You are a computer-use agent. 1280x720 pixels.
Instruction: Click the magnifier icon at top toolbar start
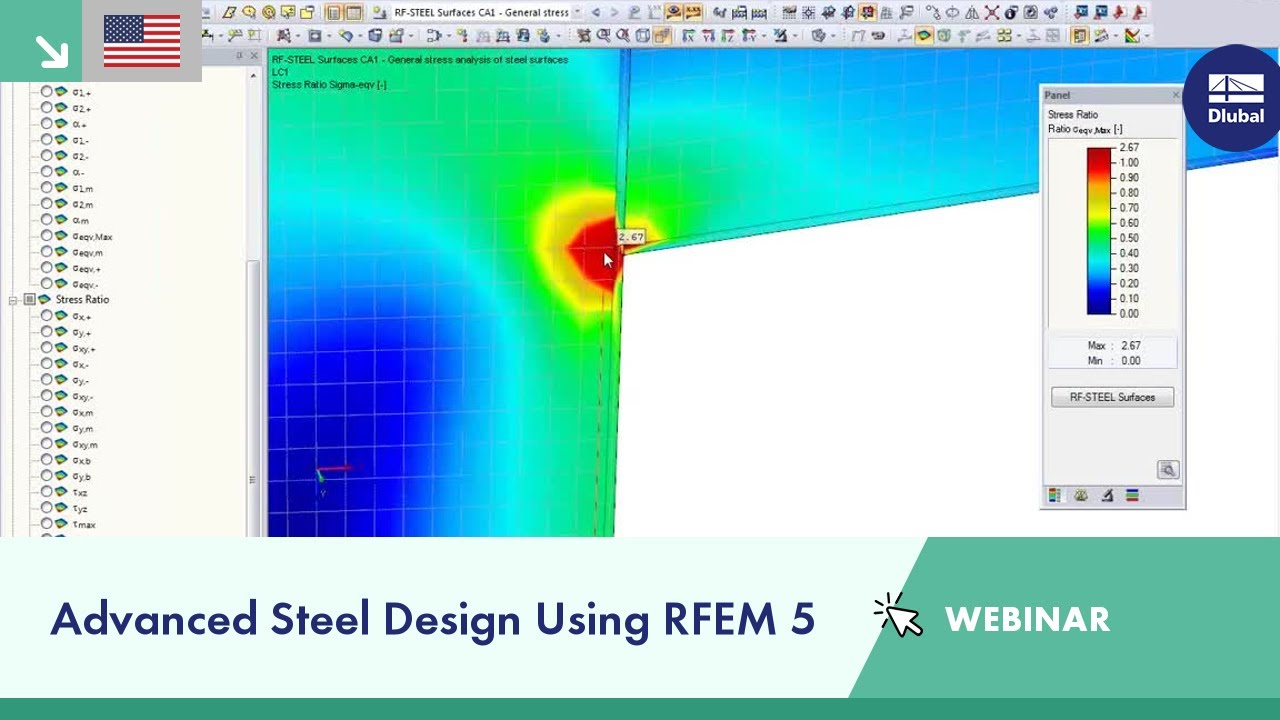(249, 13)
